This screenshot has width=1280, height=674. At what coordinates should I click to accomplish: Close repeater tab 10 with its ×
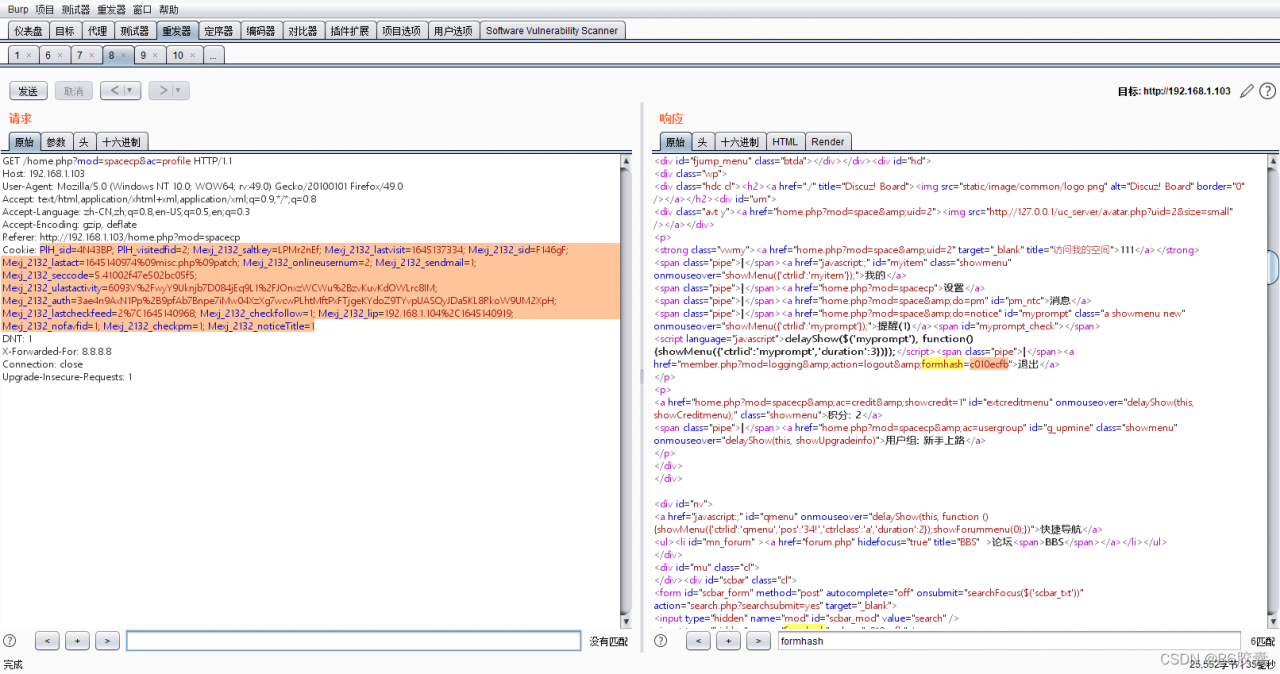pos(193,56)
